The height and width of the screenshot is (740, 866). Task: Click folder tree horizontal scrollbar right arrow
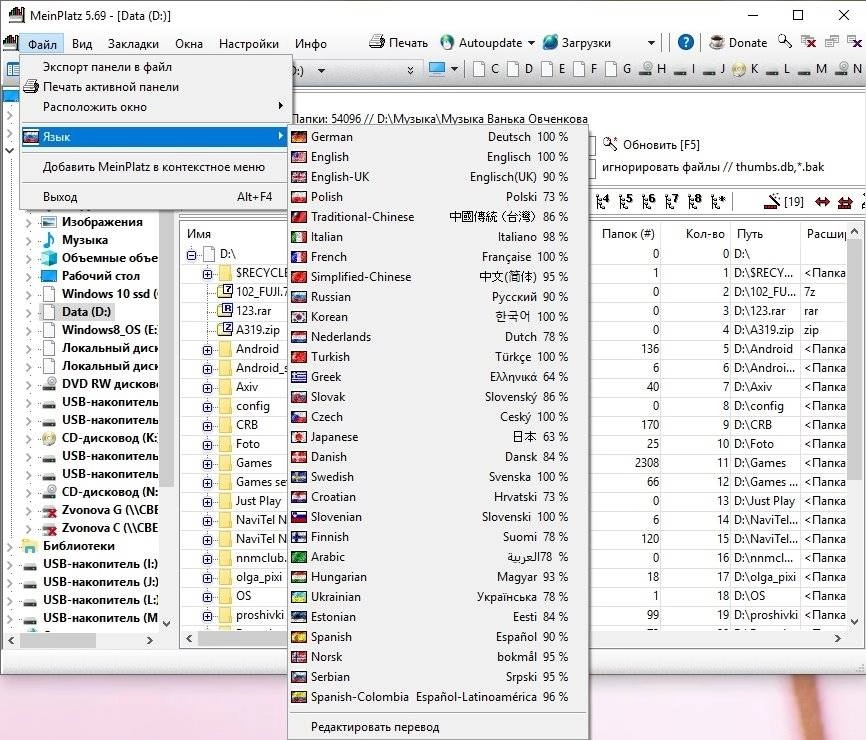coord(150,640)
